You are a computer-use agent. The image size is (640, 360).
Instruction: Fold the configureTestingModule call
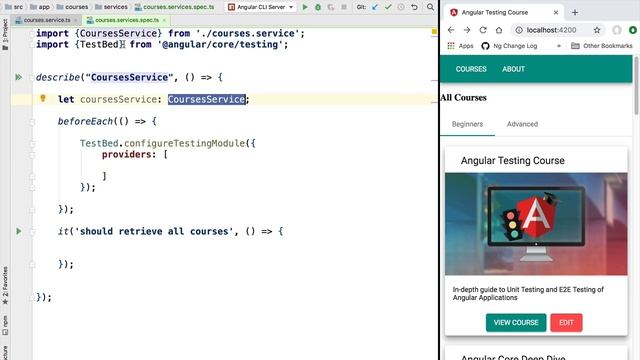click(x=32, y=143)
